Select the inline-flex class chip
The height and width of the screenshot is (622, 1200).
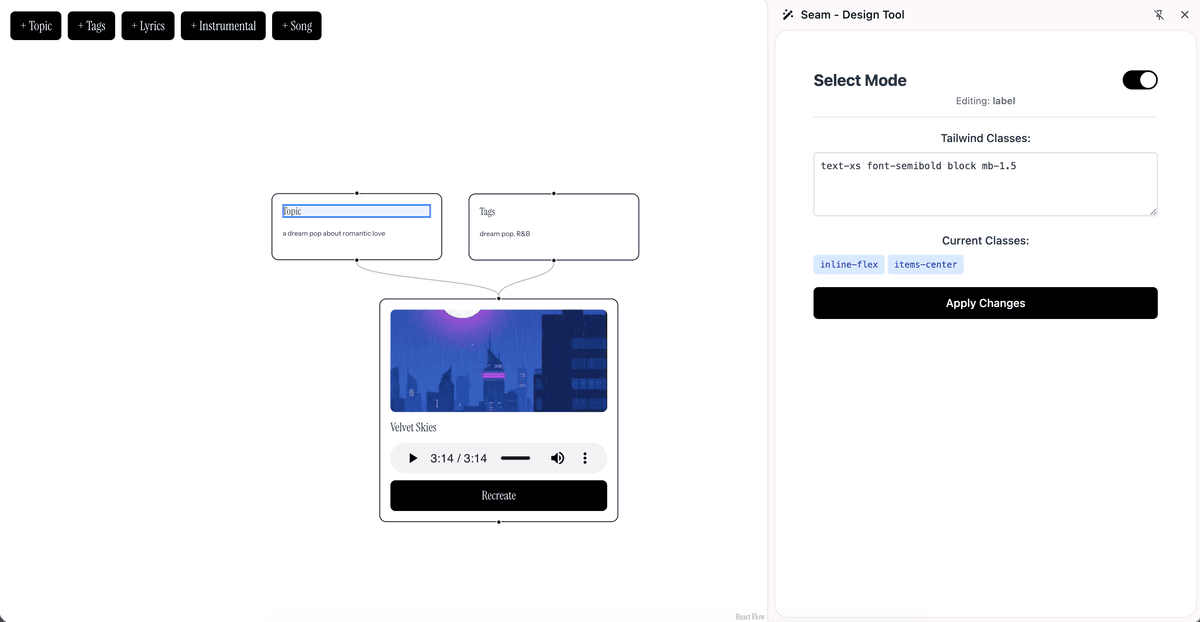(849, 265)
